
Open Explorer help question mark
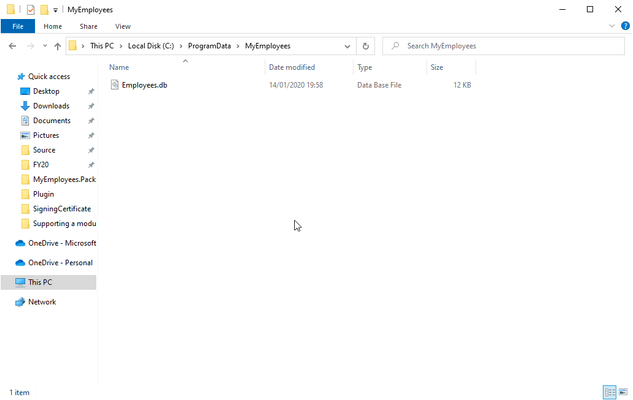point(625,26)
